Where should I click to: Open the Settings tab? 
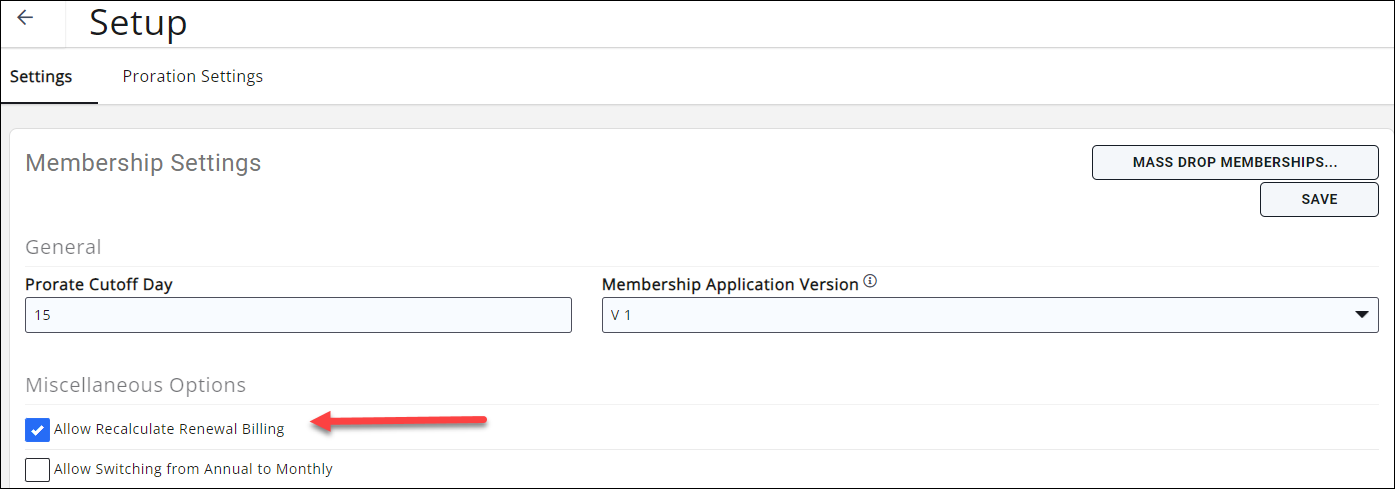(x=41, y=77)
